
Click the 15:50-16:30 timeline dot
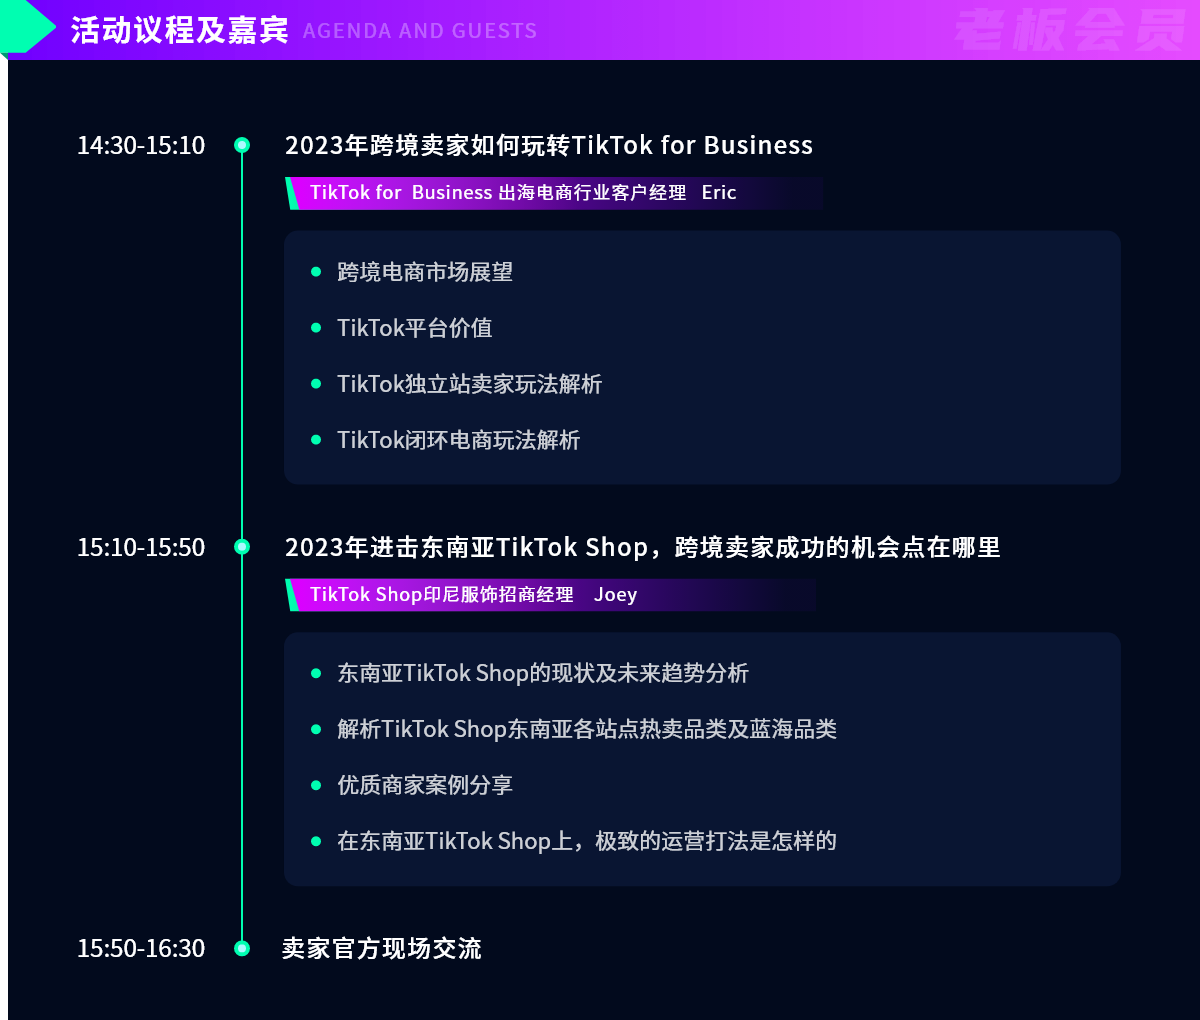(x=242, y=948)
